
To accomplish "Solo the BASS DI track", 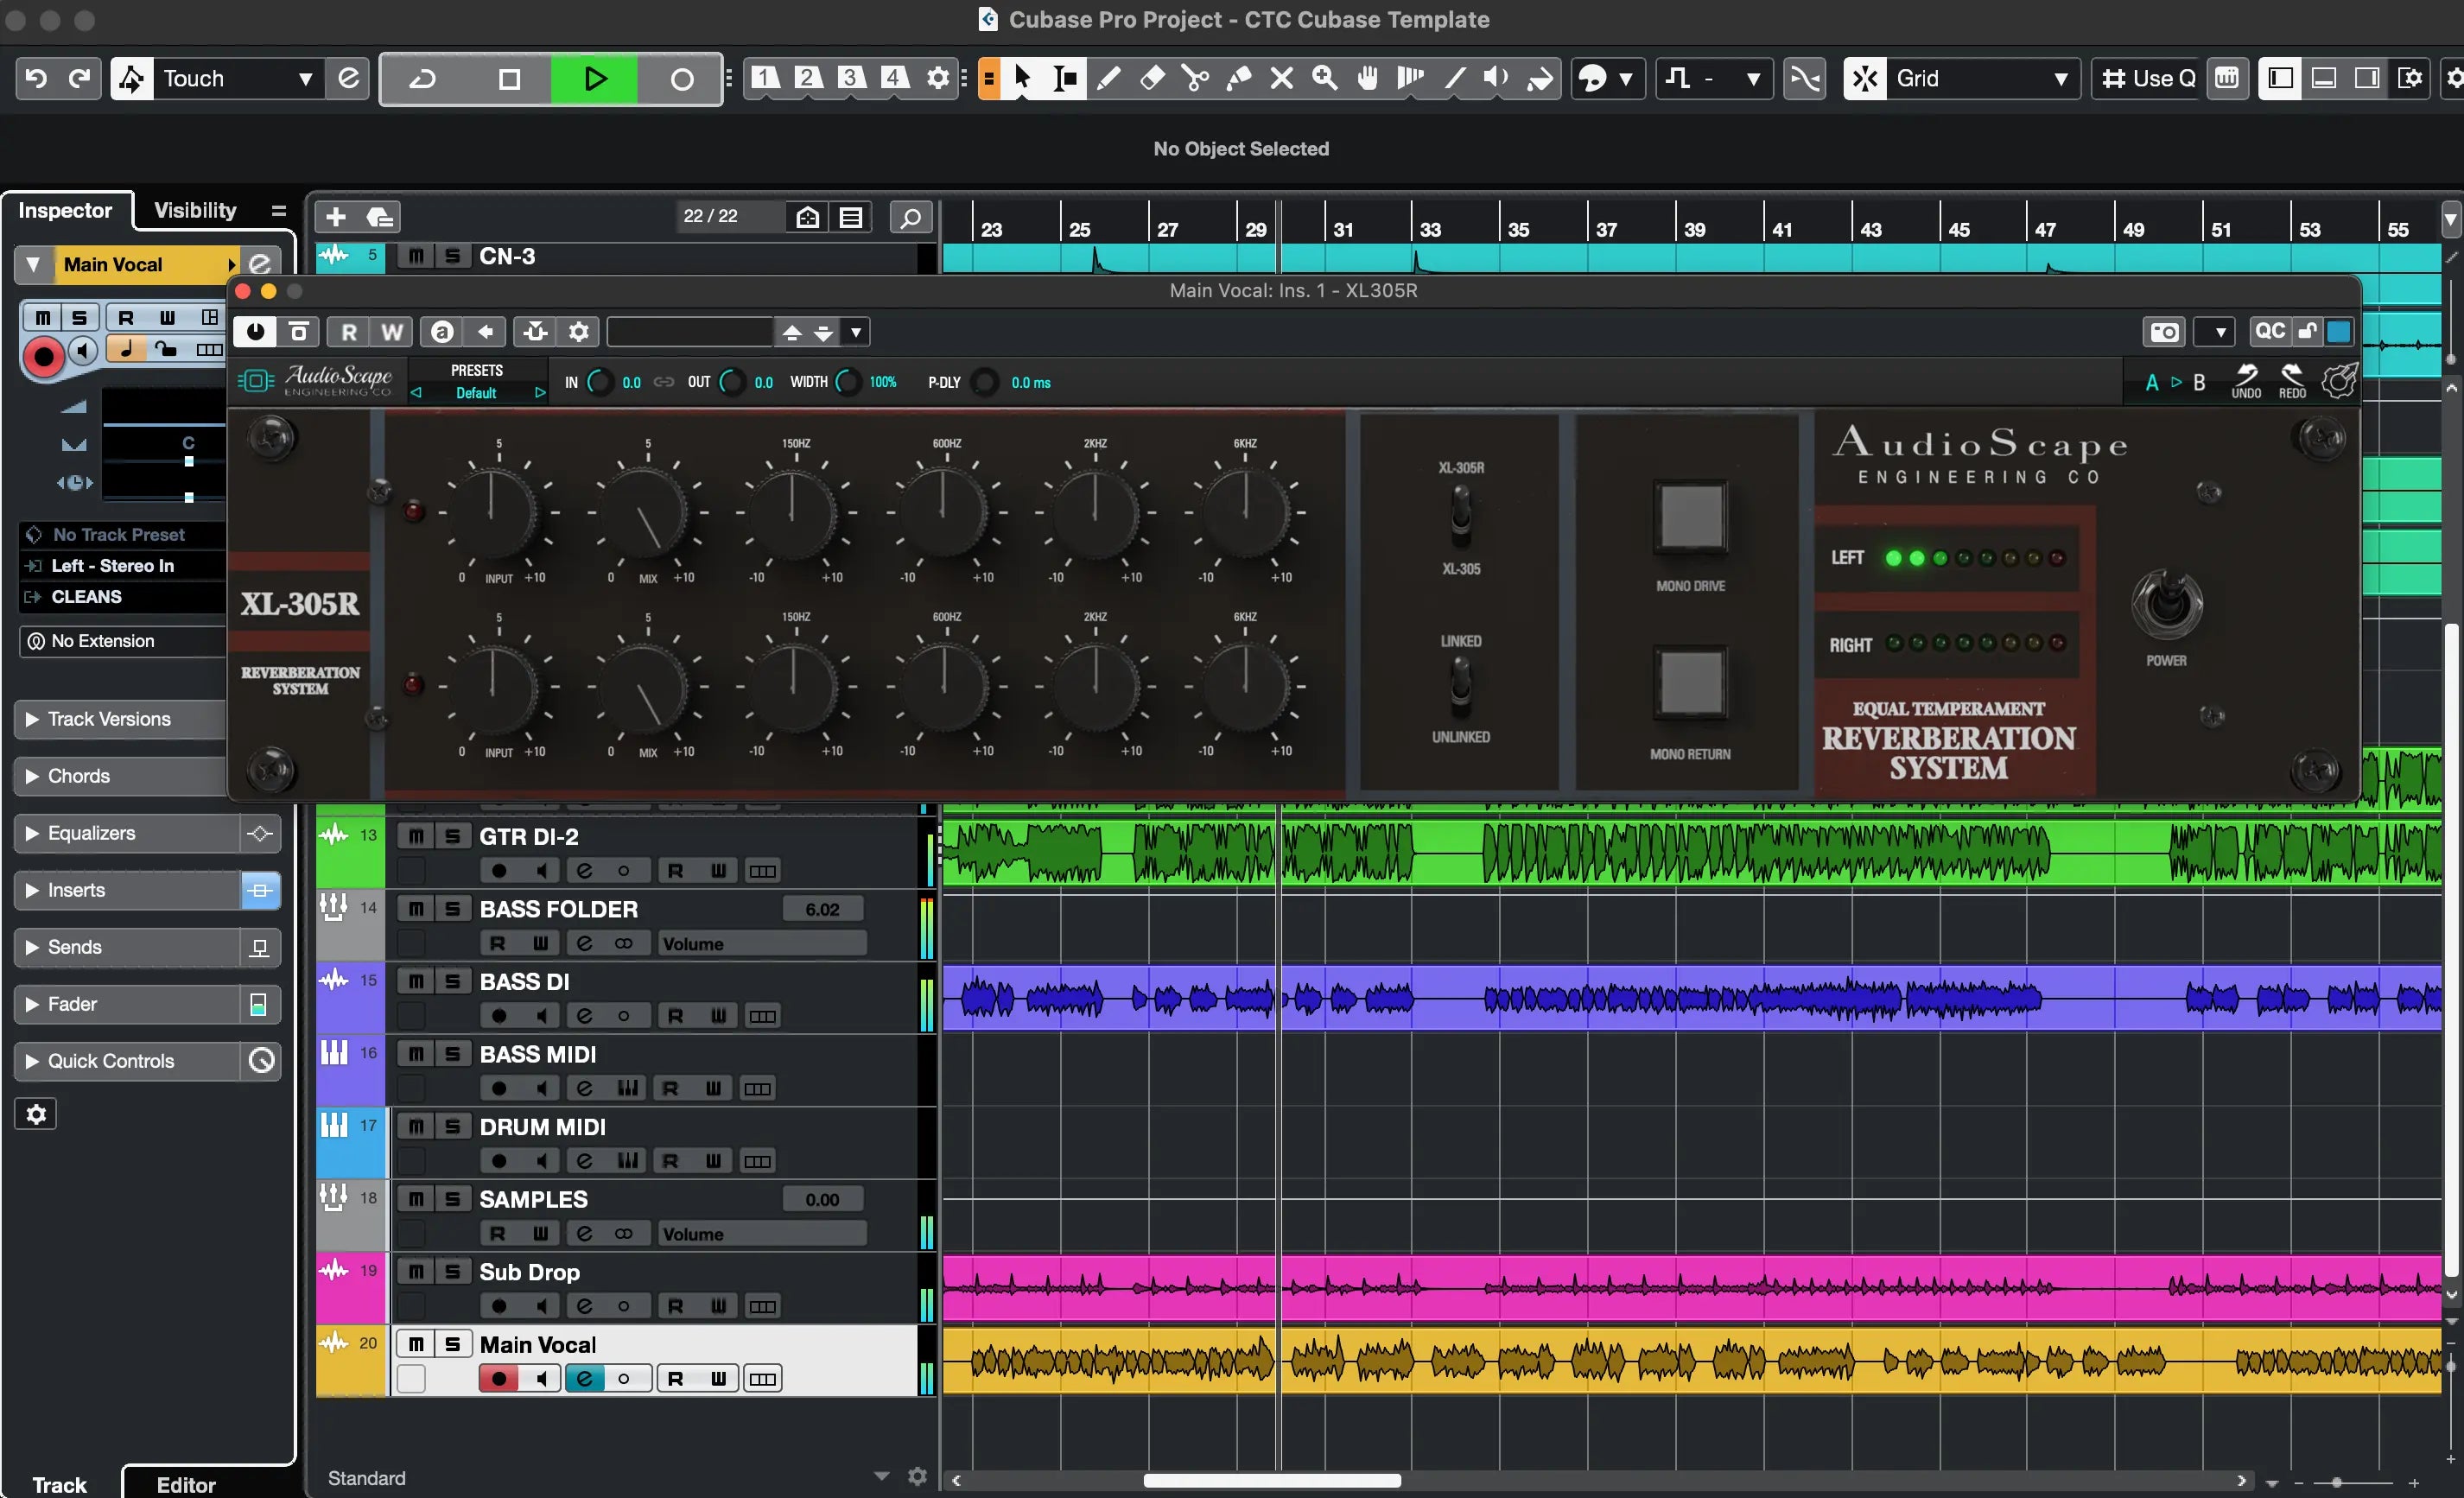I will pos(453,981).
